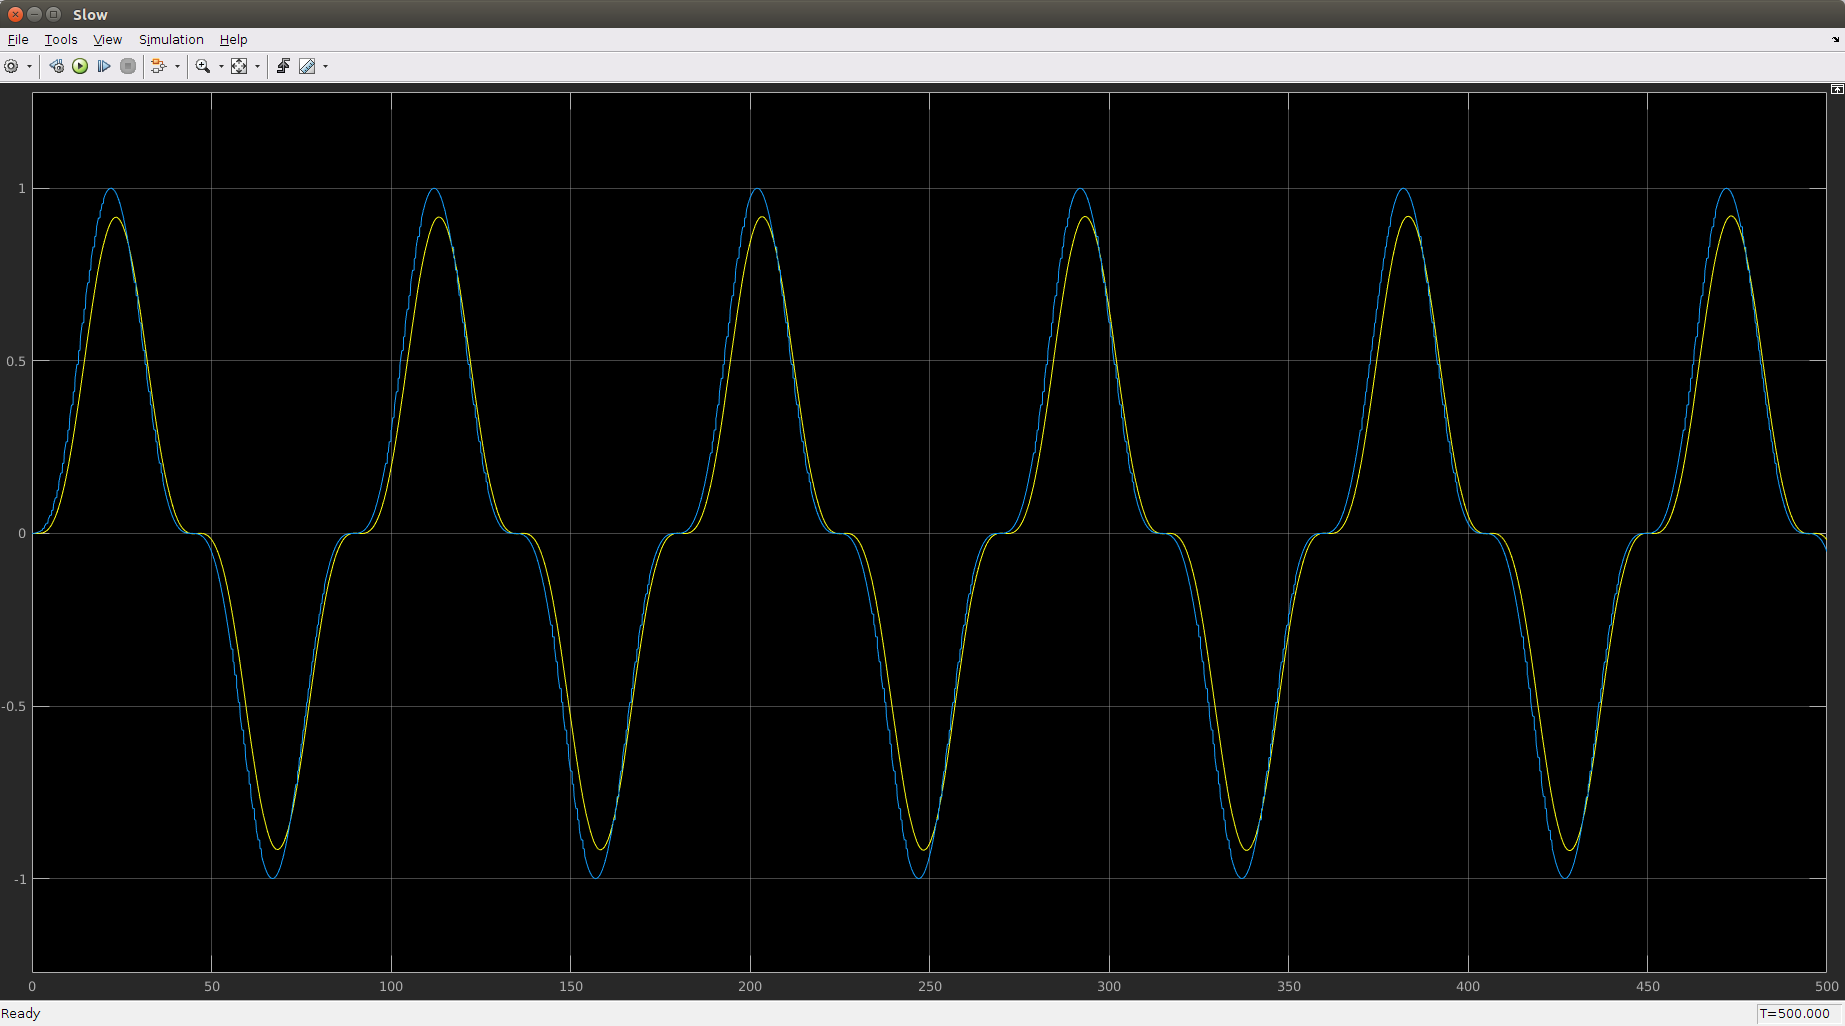Screen dimensions: 1845x1026
Task: Expand the zoom options dropdown arrow
Action: click(x=221, y=66)
